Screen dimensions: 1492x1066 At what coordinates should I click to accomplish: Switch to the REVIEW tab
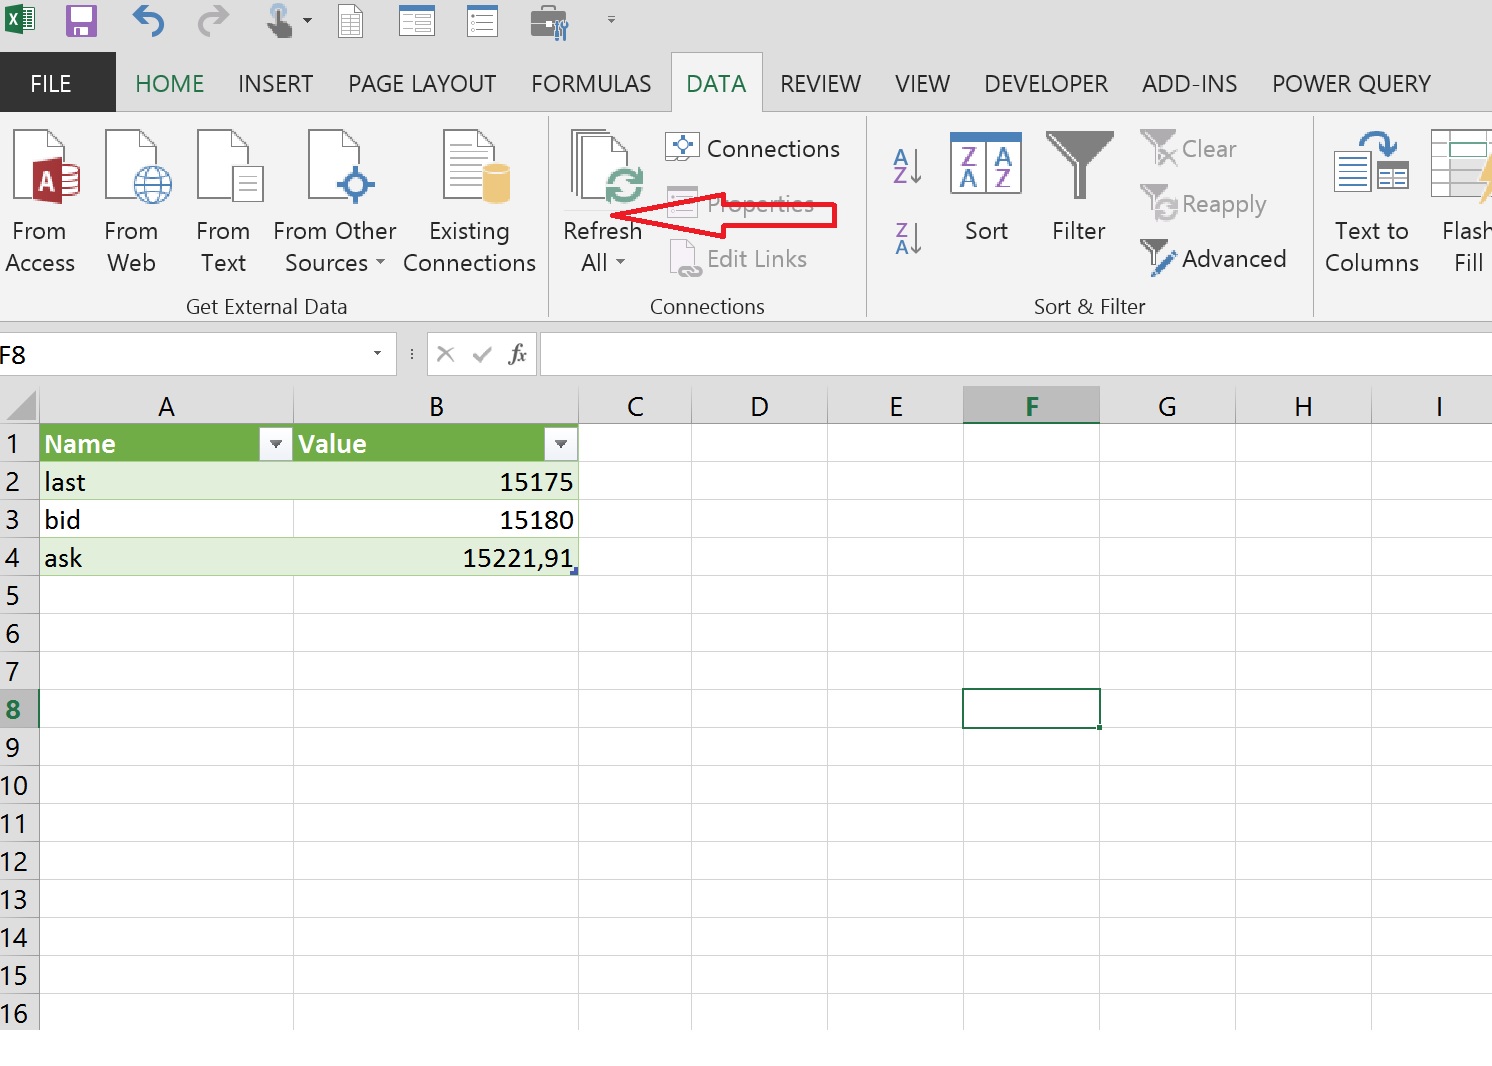coord(820,84)
